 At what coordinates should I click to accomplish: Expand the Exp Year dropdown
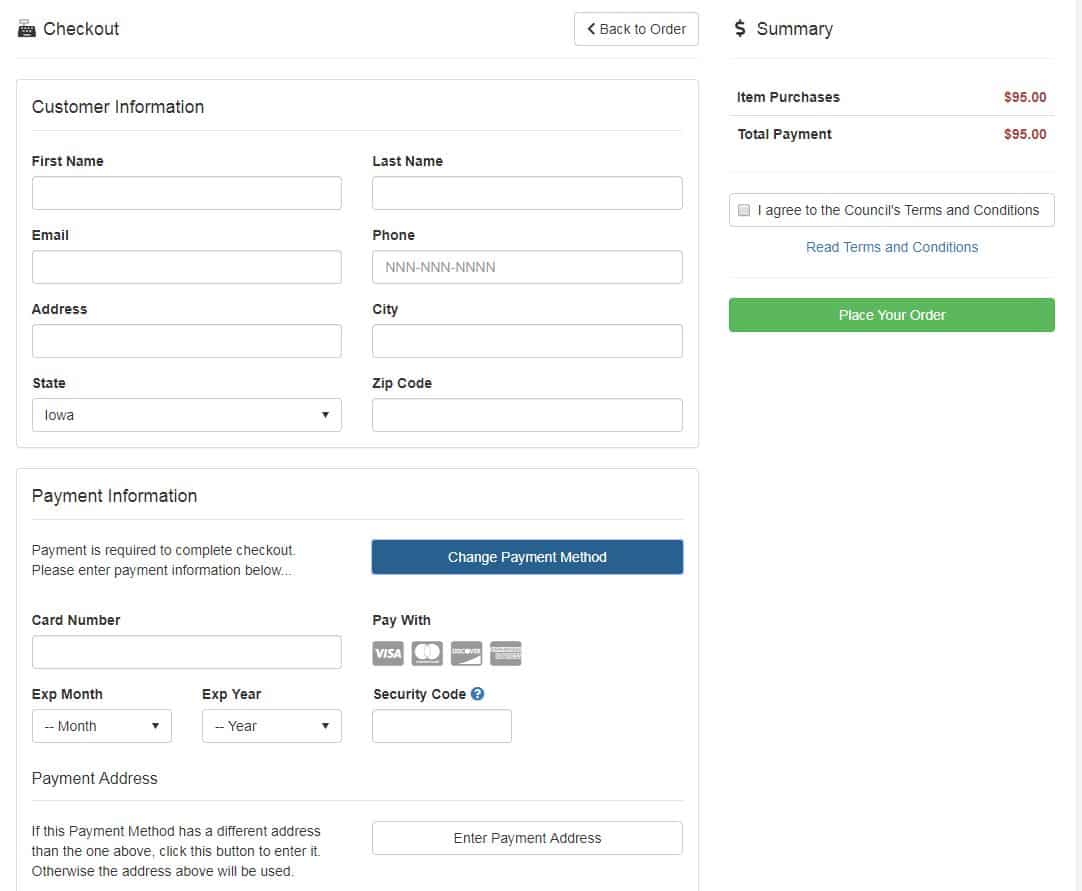[x=272, y=726]
